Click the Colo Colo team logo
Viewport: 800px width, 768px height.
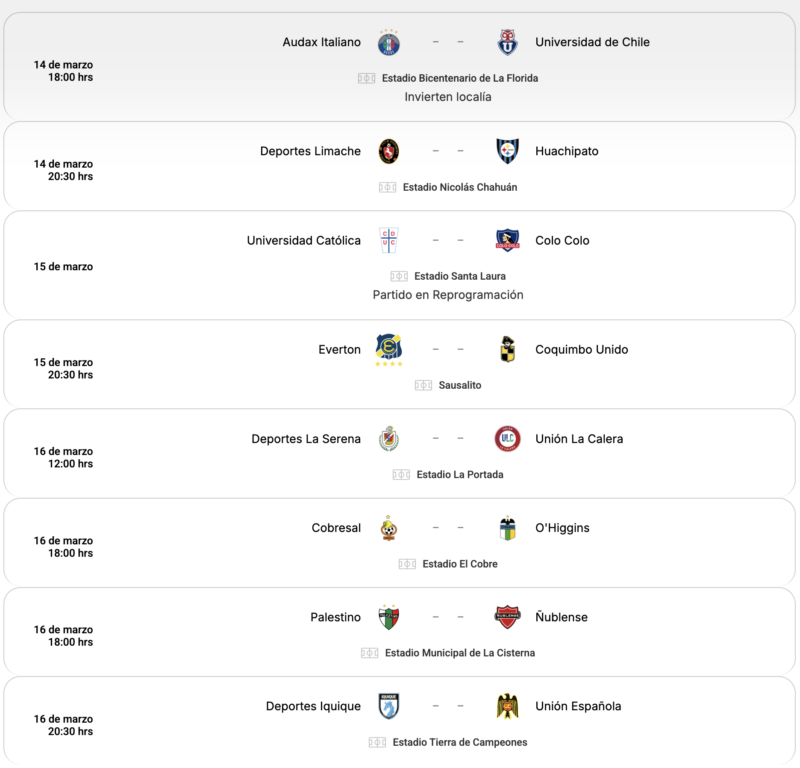pyautogui.click(x=508, y=240)
